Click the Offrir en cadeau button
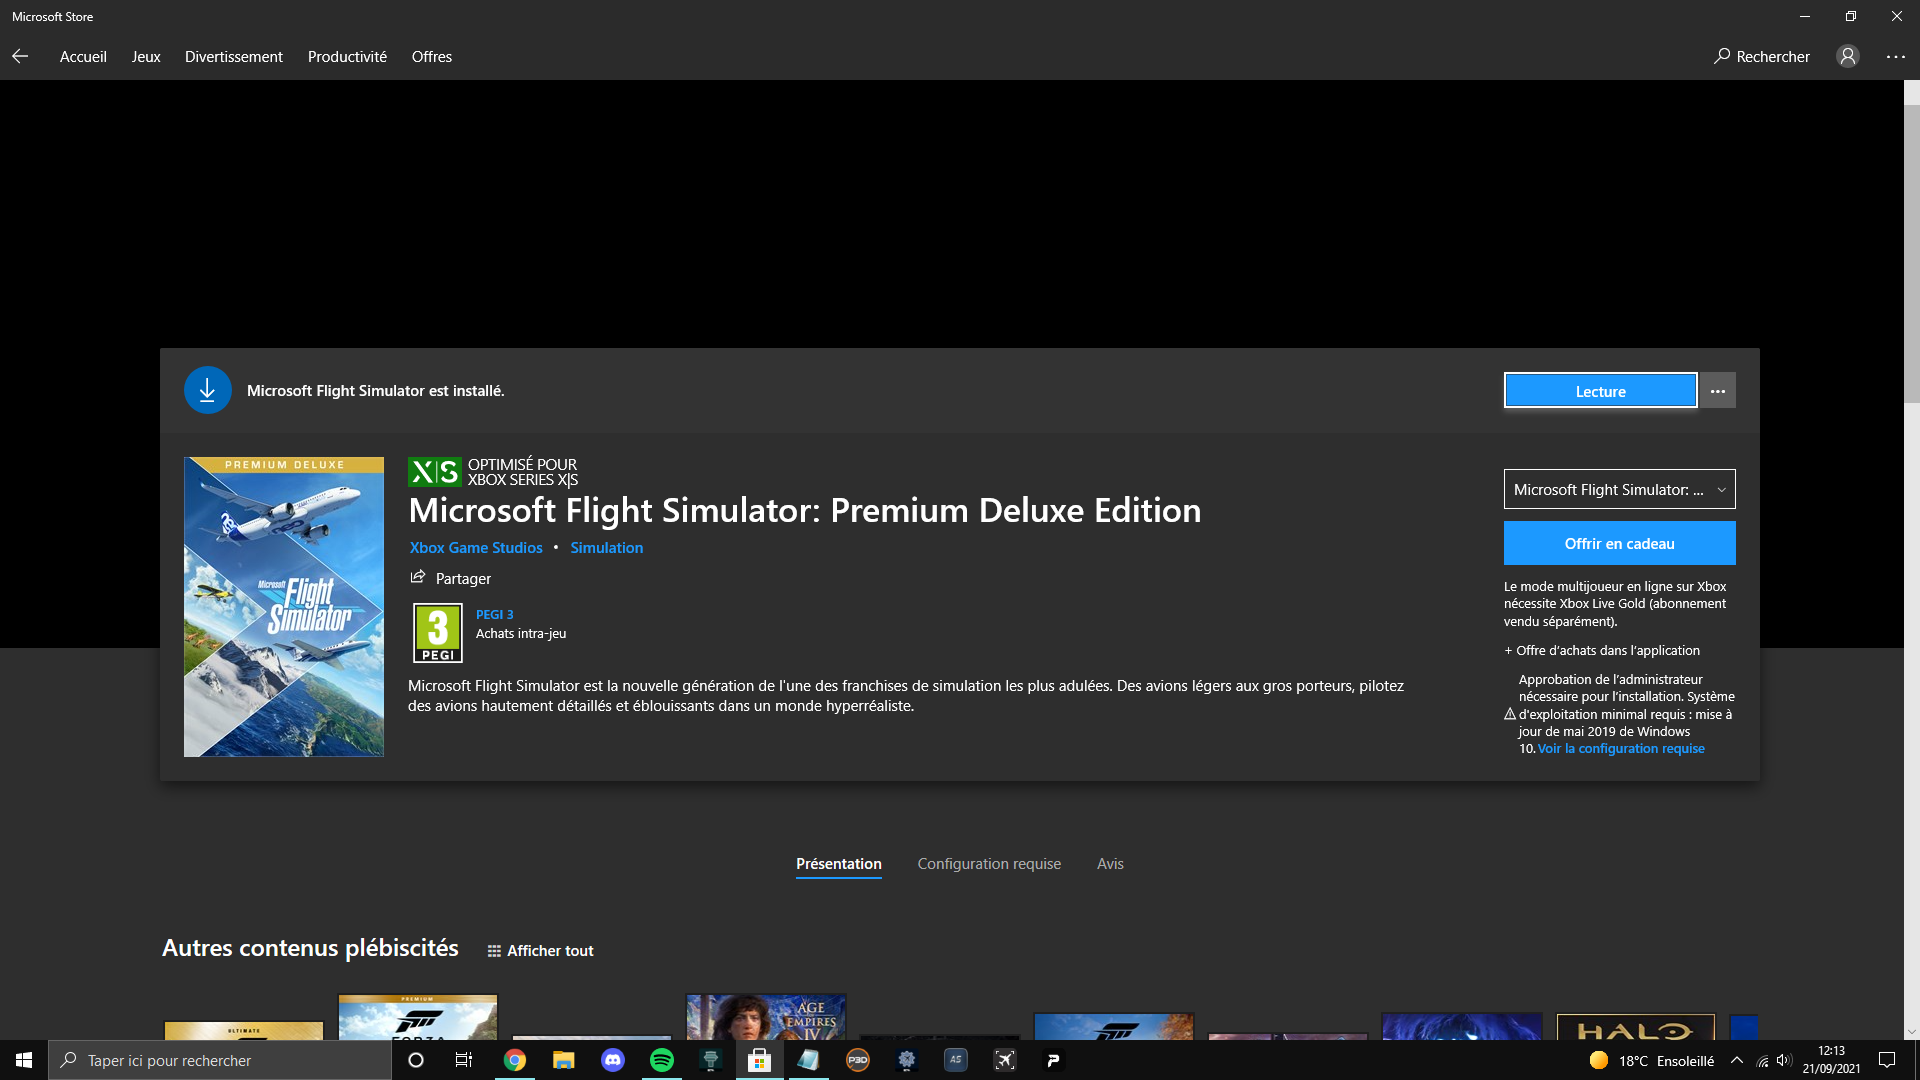Viewport: 1920px width, 1080px height. 1619,544
